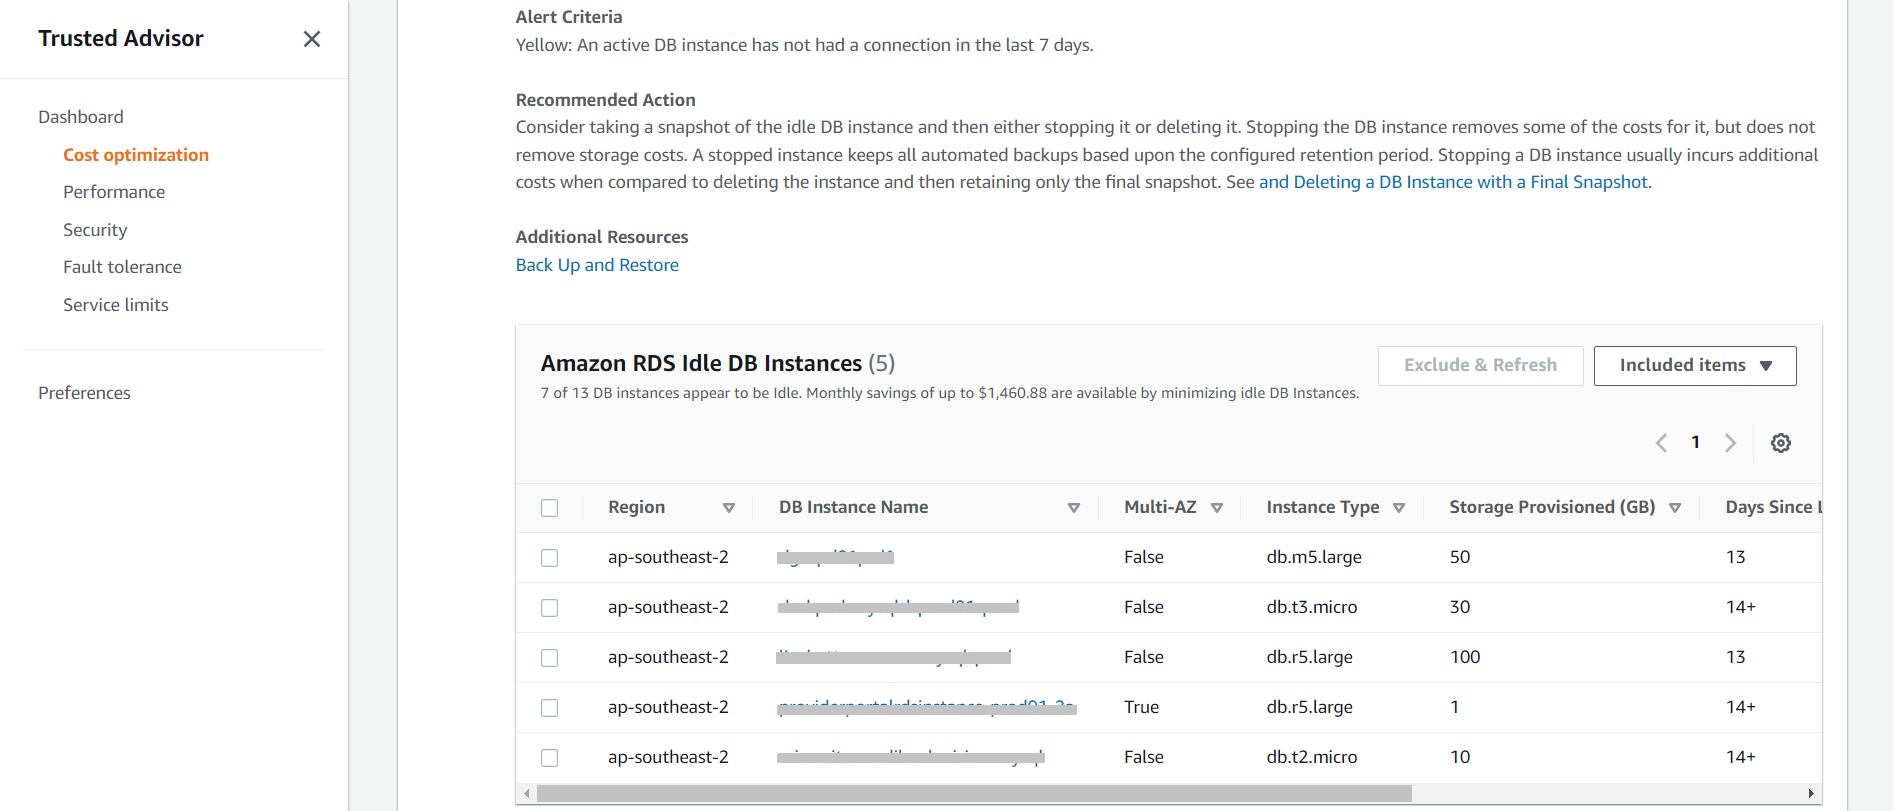The width and height of the screenshot is (1893, 811).
Task: Open Back Up and Restore link
Action: [597, 265]
